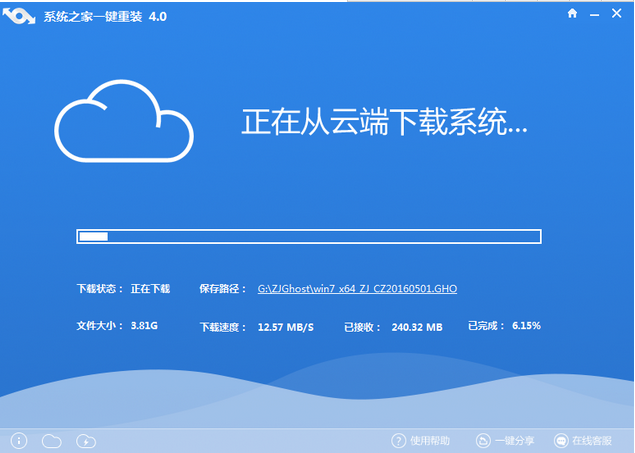Click the 6.15% completed percentage value

(526, 326)
